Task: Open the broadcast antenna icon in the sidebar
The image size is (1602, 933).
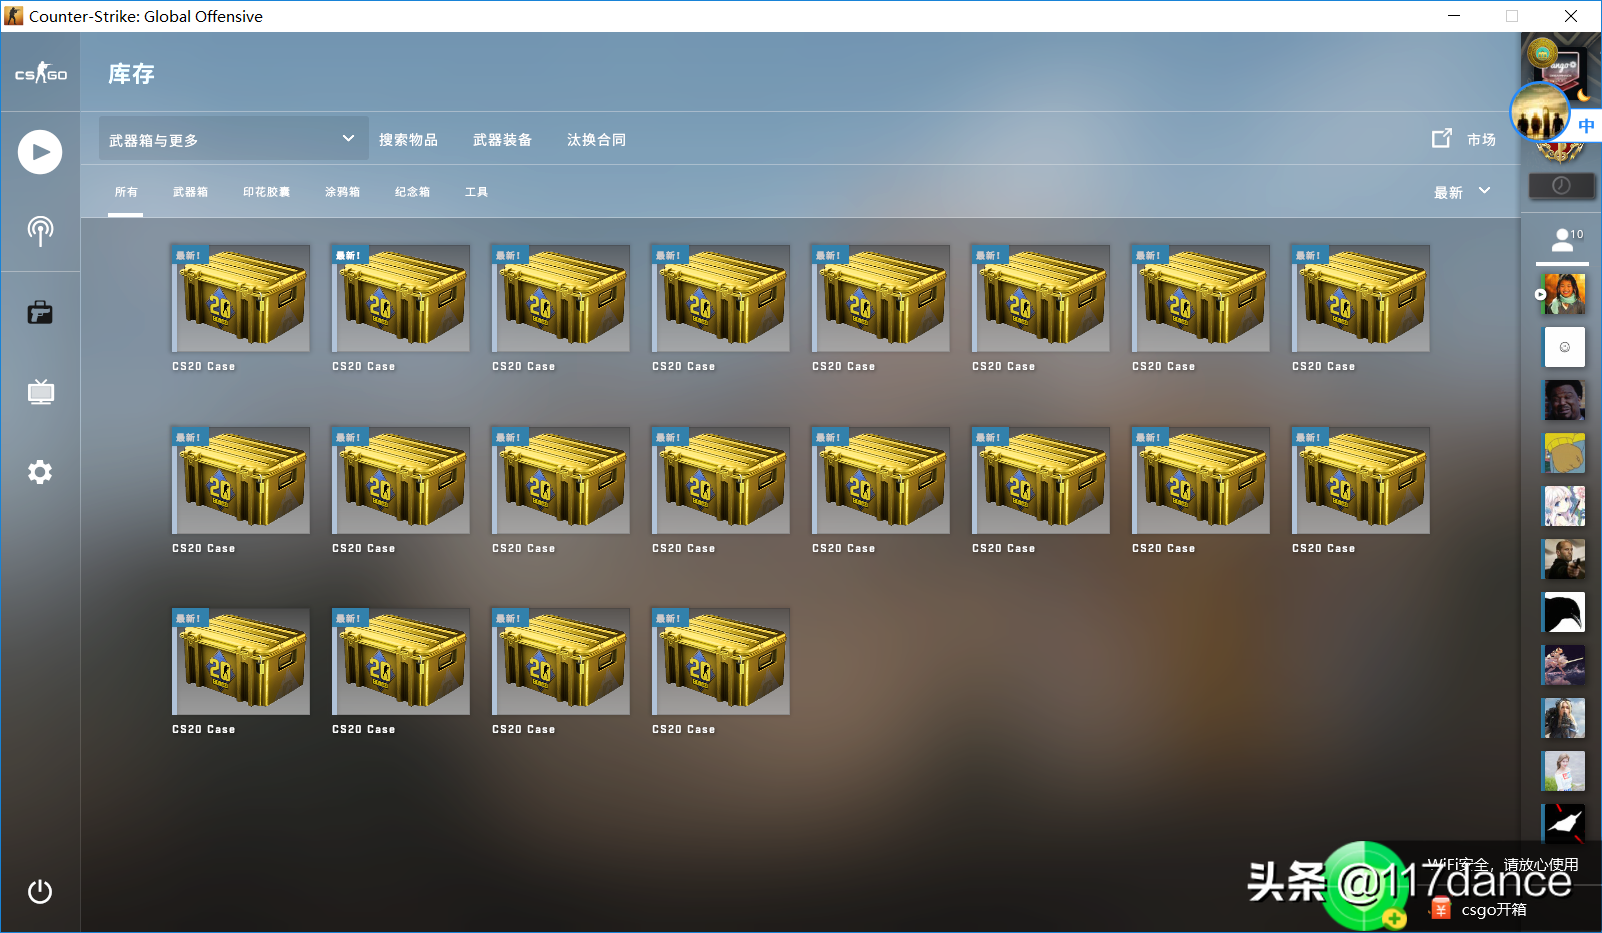Action: (x=40, y=230)
